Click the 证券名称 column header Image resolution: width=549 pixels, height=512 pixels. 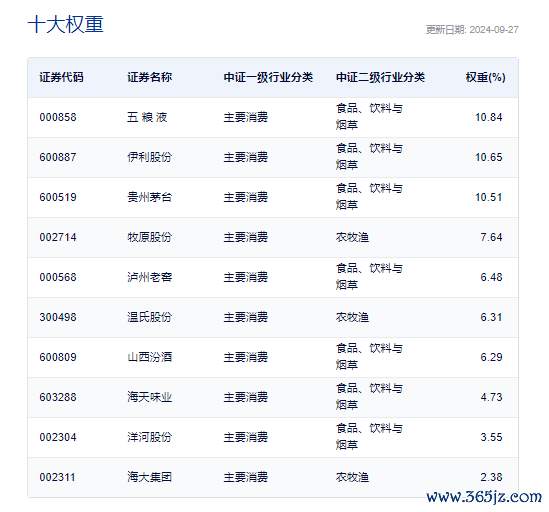(x=150, y=77)
